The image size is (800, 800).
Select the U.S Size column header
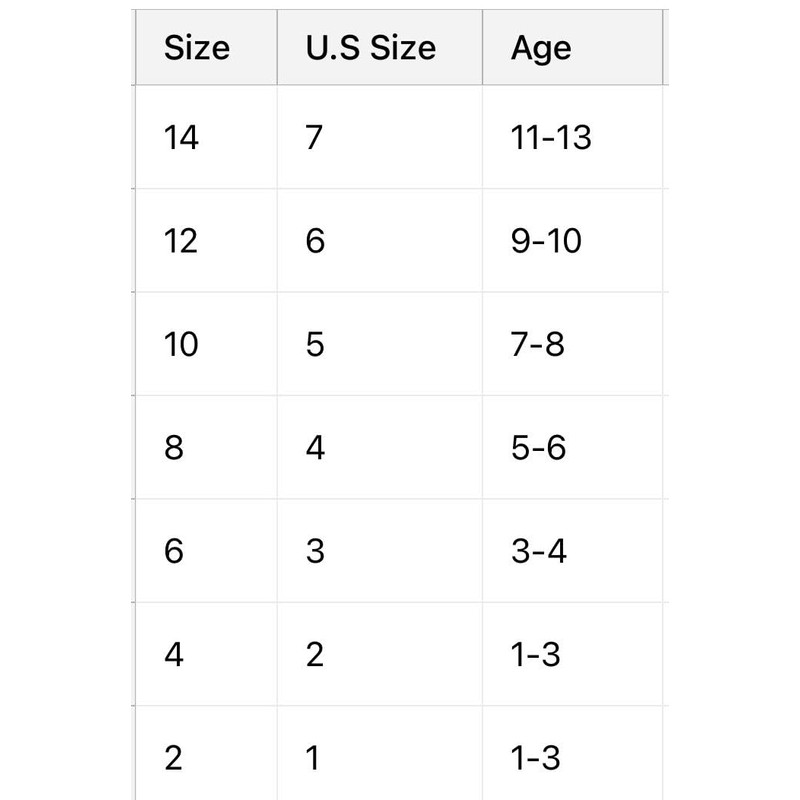click(x=371, y=48)
